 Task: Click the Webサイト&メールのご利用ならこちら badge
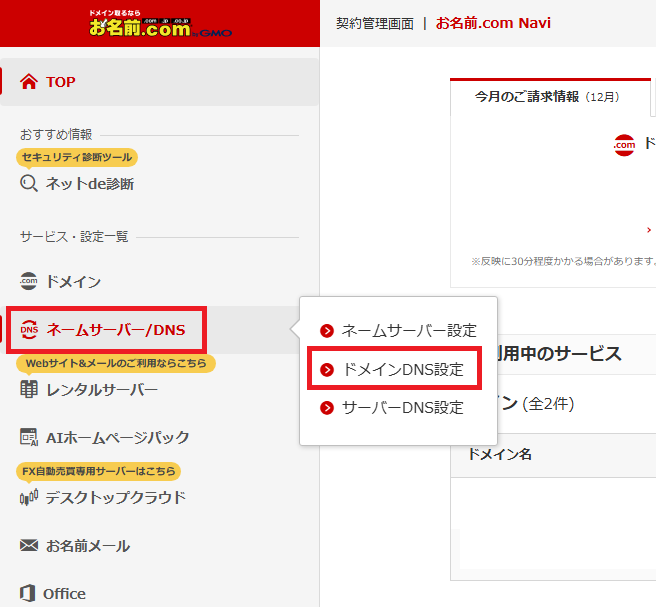[116, 363]
